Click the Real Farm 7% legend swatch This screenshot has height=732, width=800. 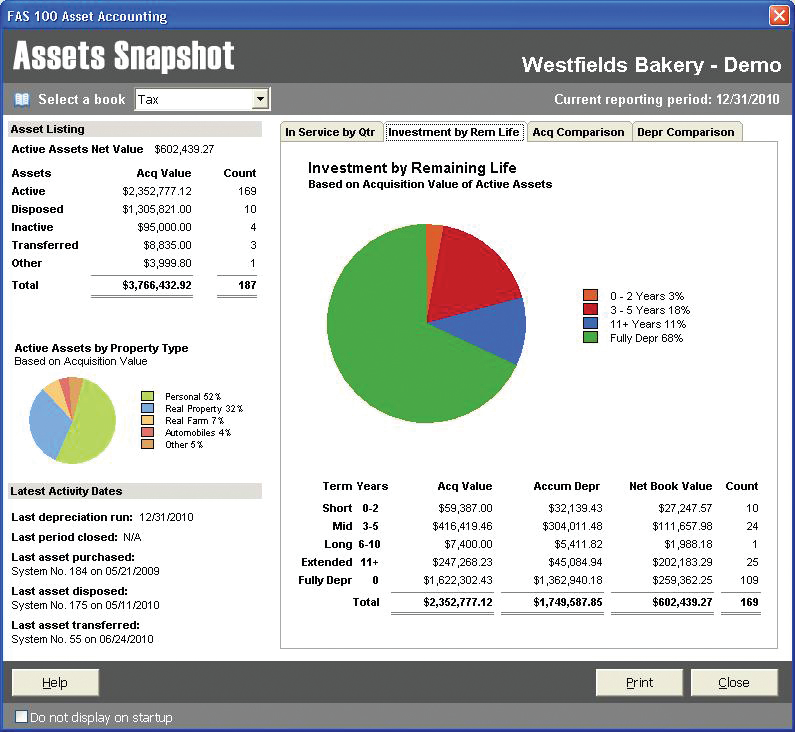pyautogui.click(x=147, y=420)
